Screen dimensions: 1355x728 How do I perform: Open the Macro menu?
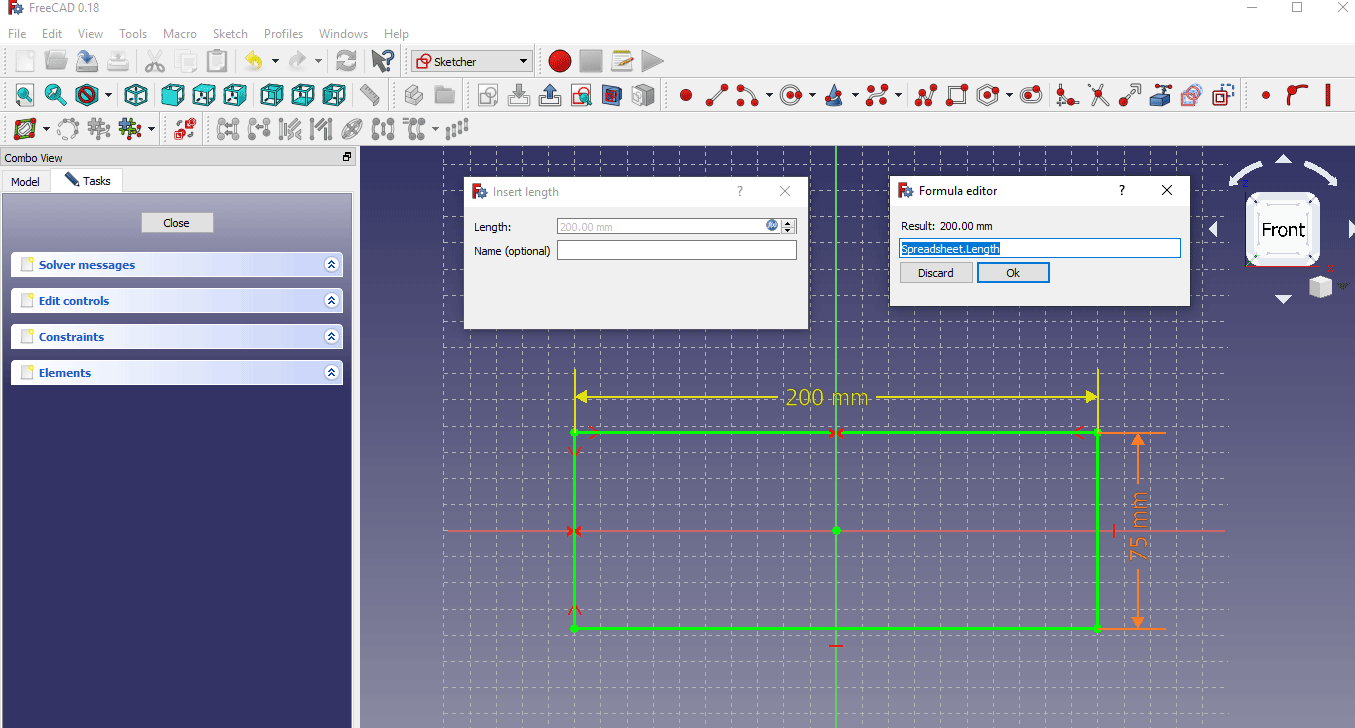pos(180,34)
